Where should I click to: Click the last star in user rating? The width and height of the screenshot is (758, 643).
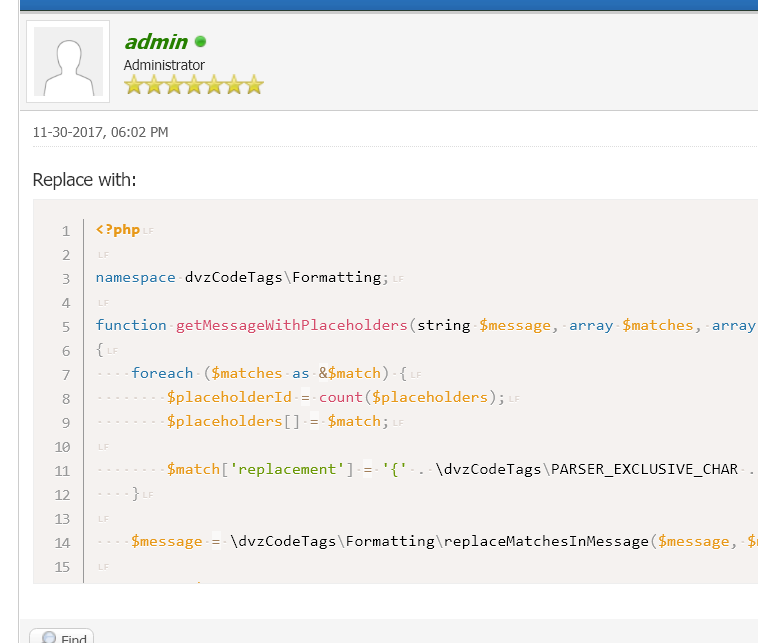(x=253, y=85)
